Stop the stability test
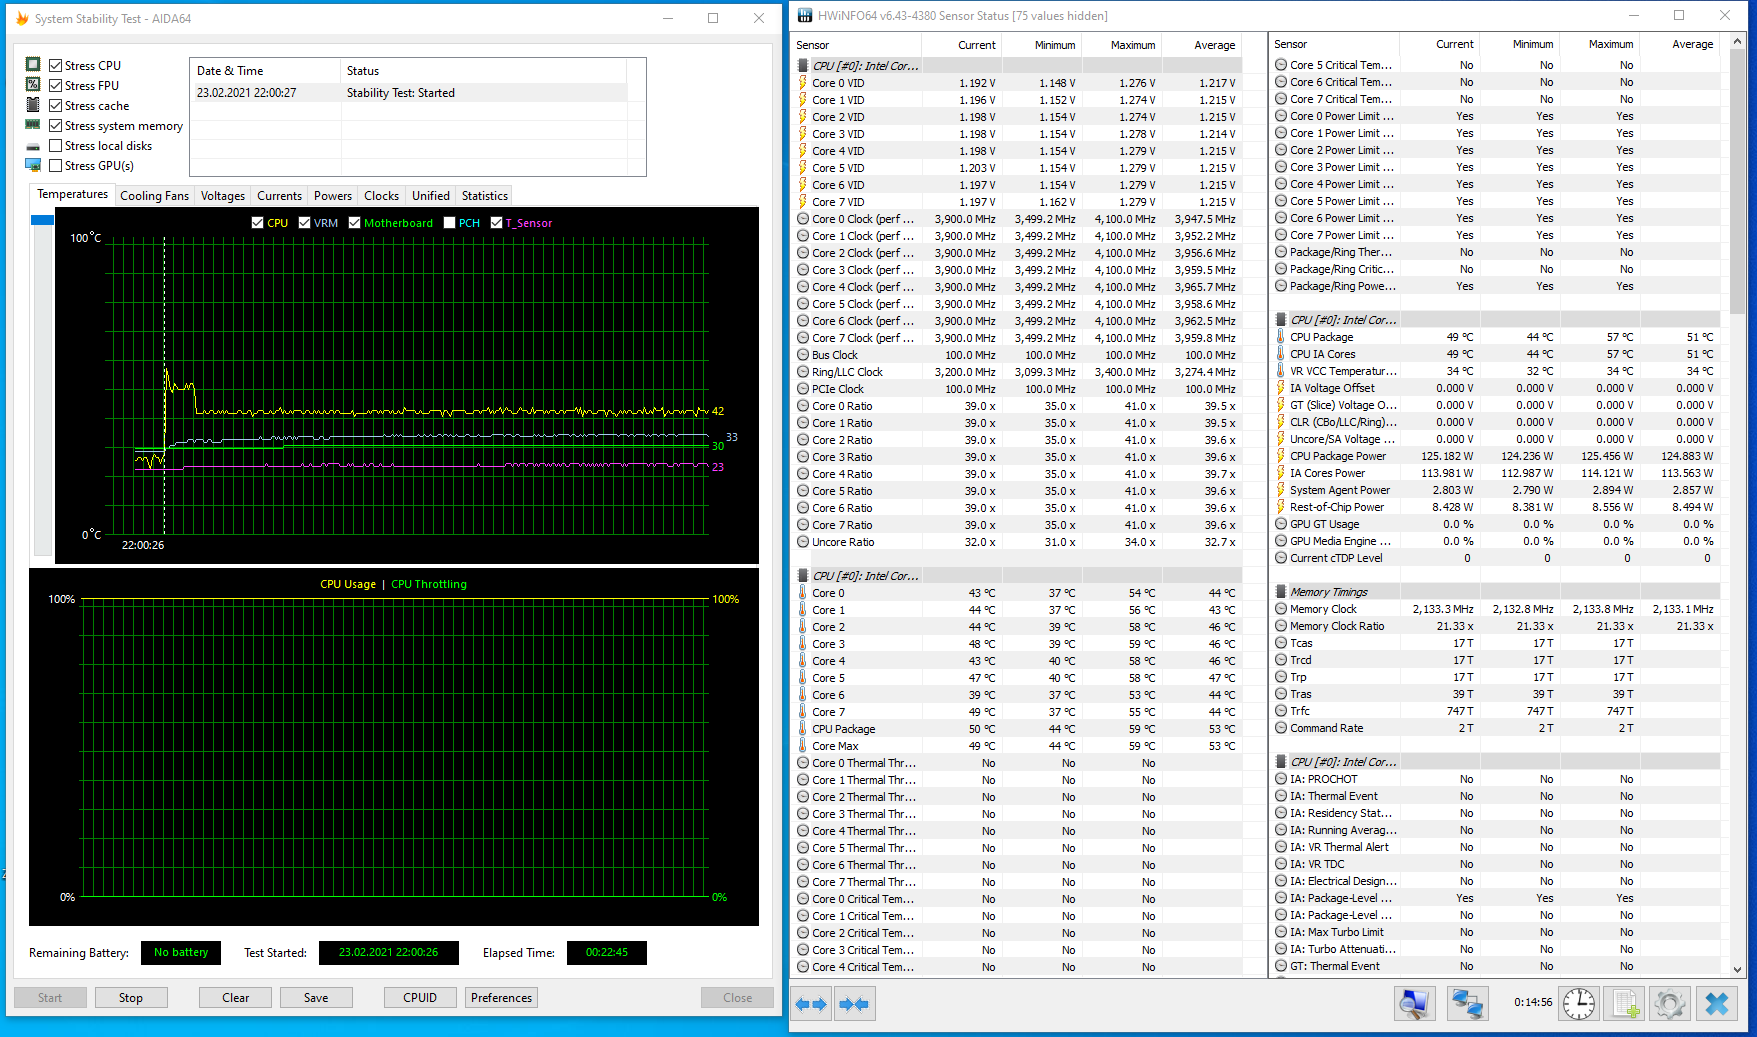 [131, 998]
